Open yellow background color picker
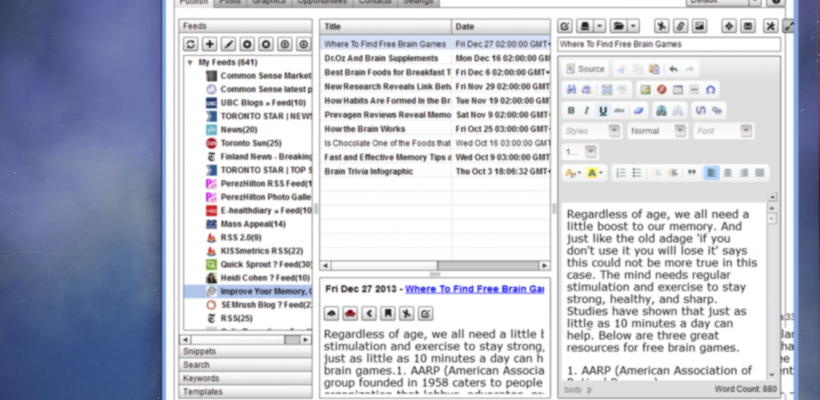The width and height of the screenshot is (820, 400). pyautogui.click(x=595, y=173)
